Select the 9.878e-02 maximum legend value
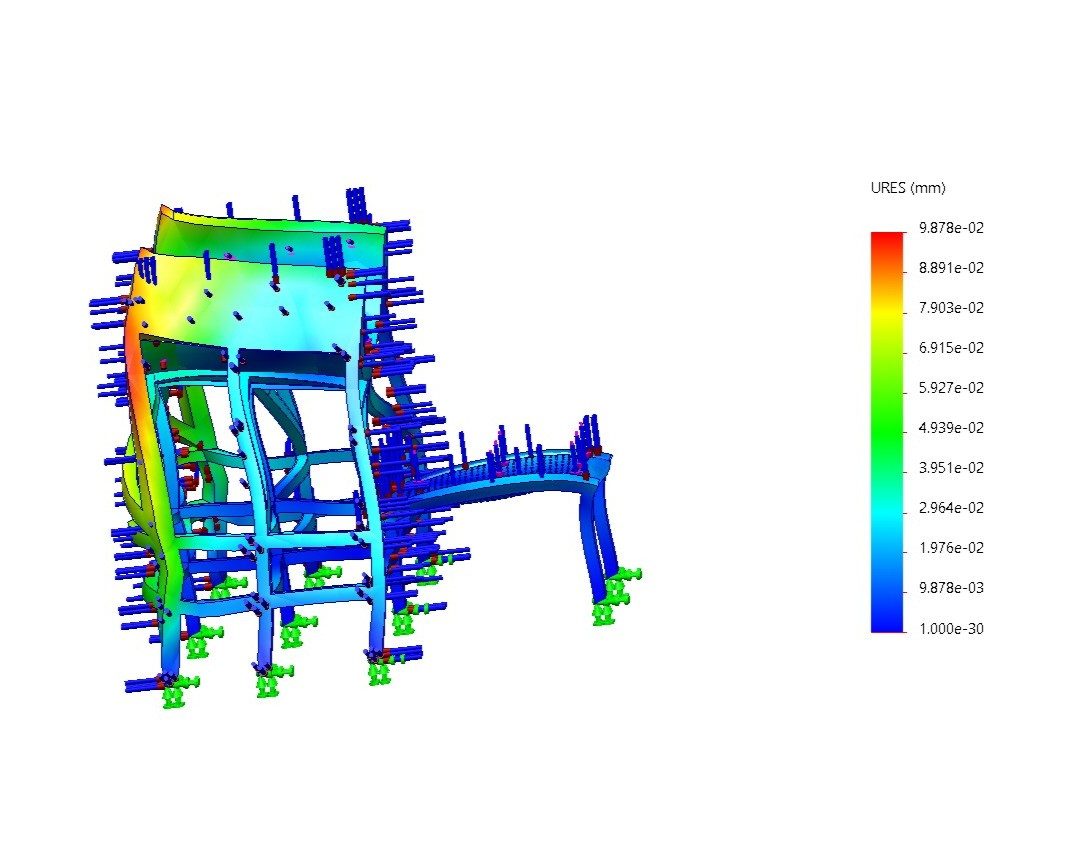 pyautogui.click(x=951, y=228)
